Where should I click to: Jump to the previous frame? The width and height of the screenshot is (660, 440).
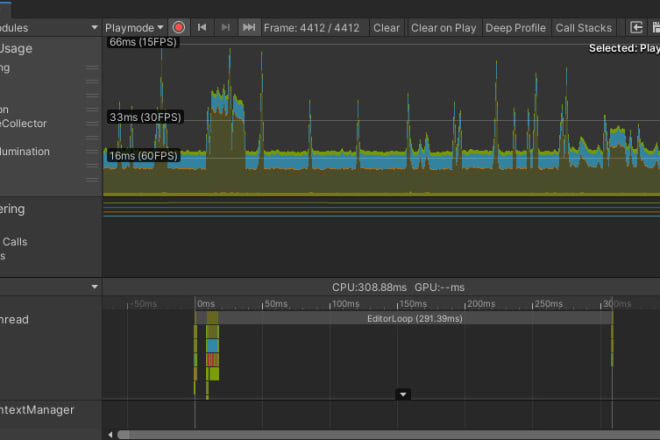pos(202,28)
